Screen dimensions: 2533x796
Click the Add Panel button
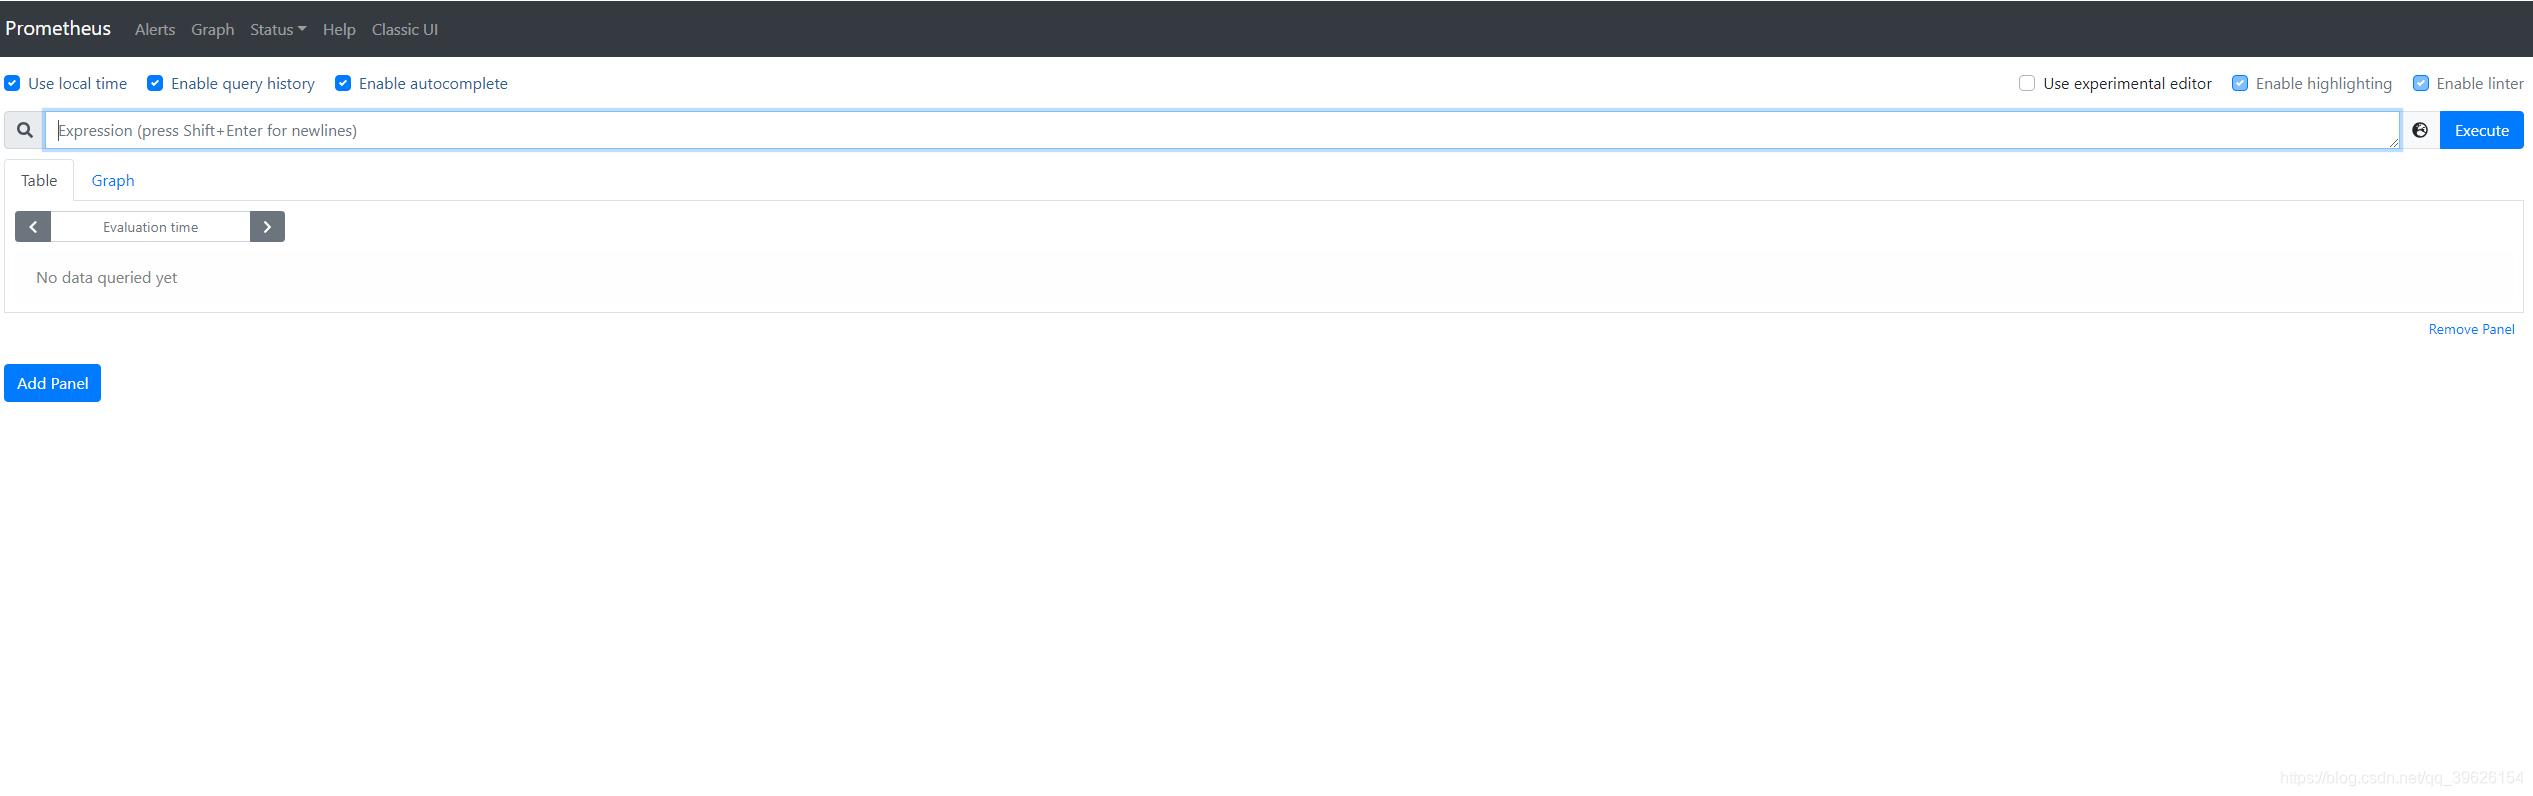click(52, 383)
